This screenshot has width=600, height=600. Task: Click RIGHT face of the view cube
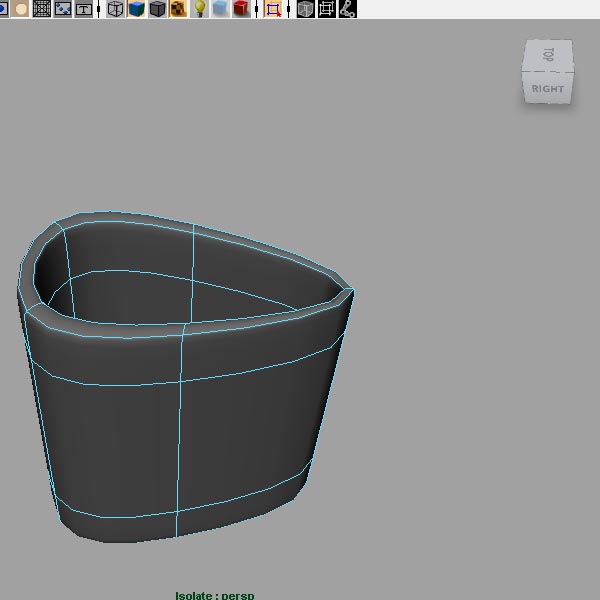(x=548, y=88)
